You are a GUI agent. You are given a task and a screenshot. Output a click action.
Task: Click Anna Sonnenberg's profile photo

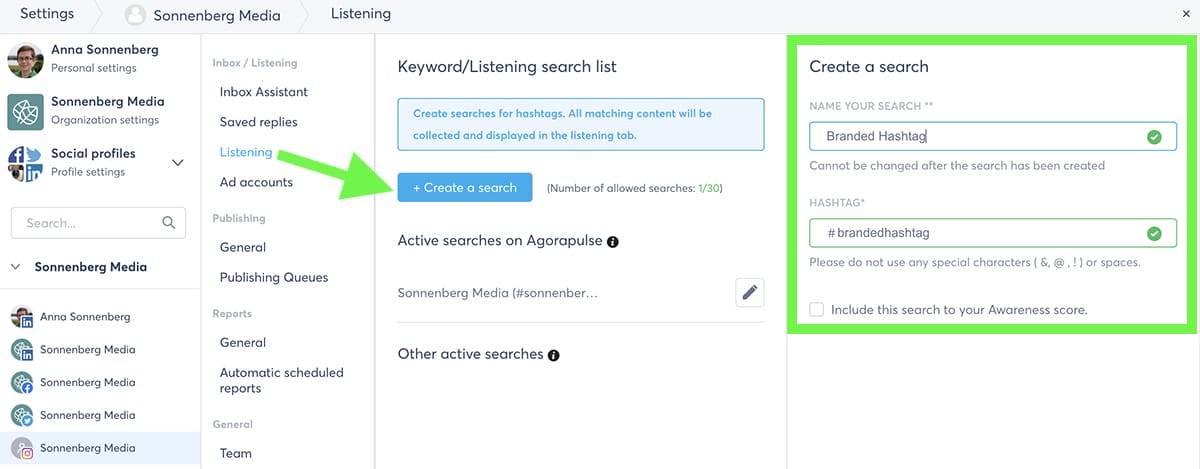point(25,60)
